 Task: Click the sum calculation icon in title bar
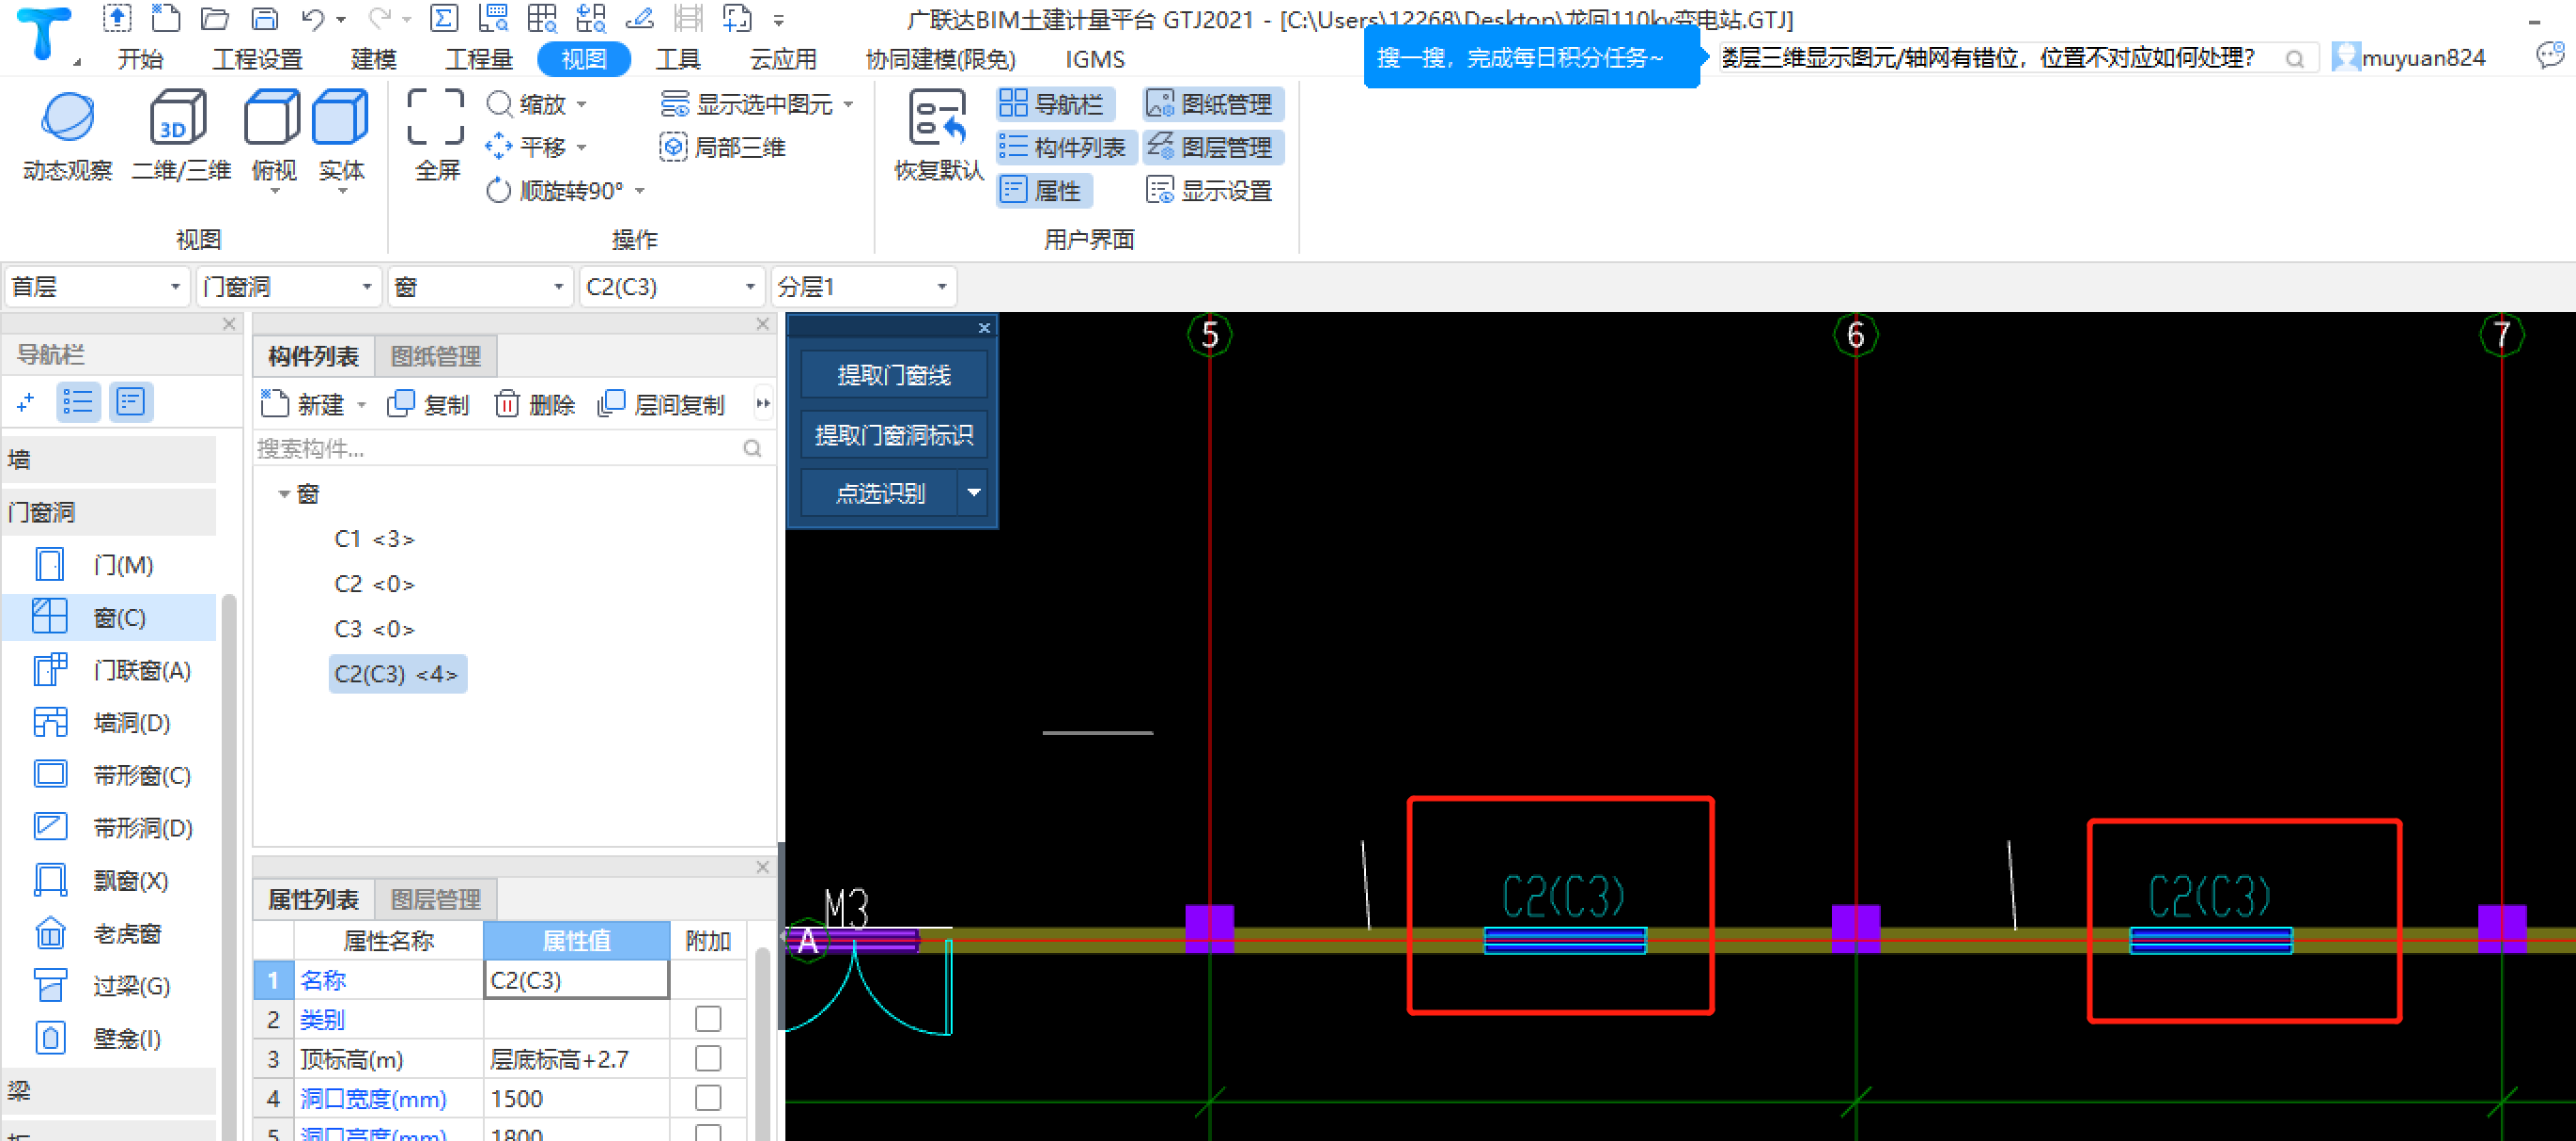click(x=443, y=18)
